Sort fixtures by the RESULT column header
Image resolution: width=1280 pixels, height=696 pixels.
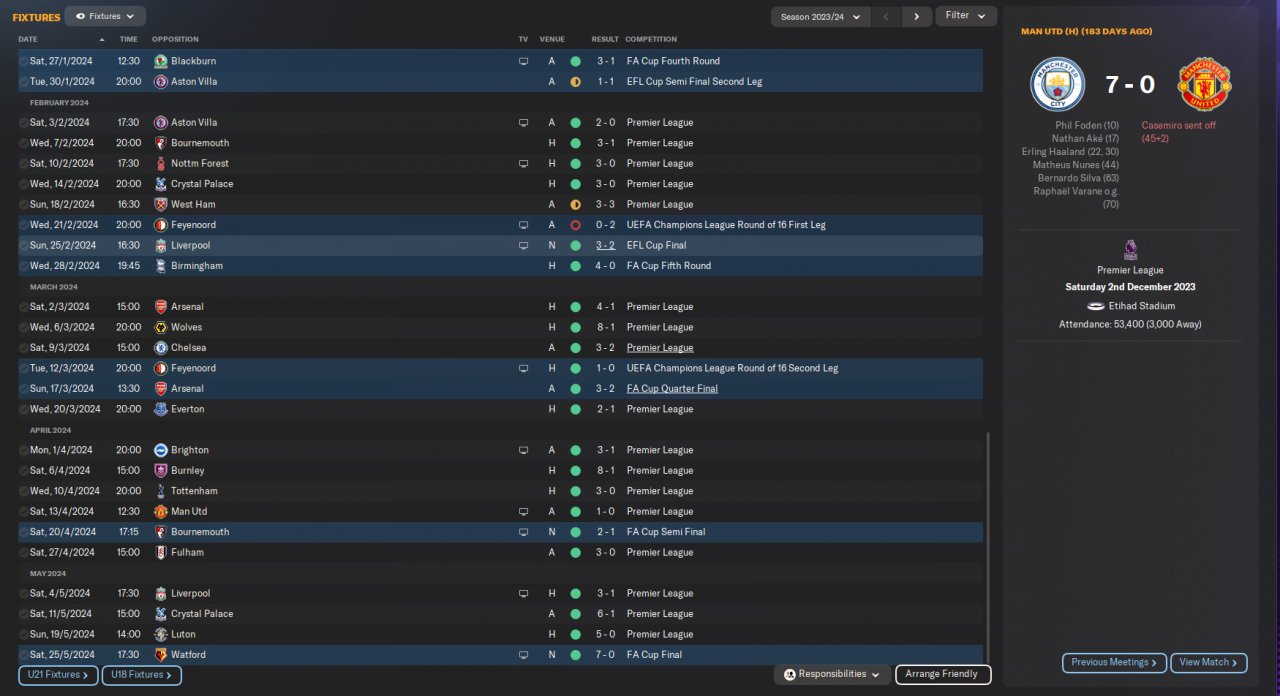(x=605, y=39)
